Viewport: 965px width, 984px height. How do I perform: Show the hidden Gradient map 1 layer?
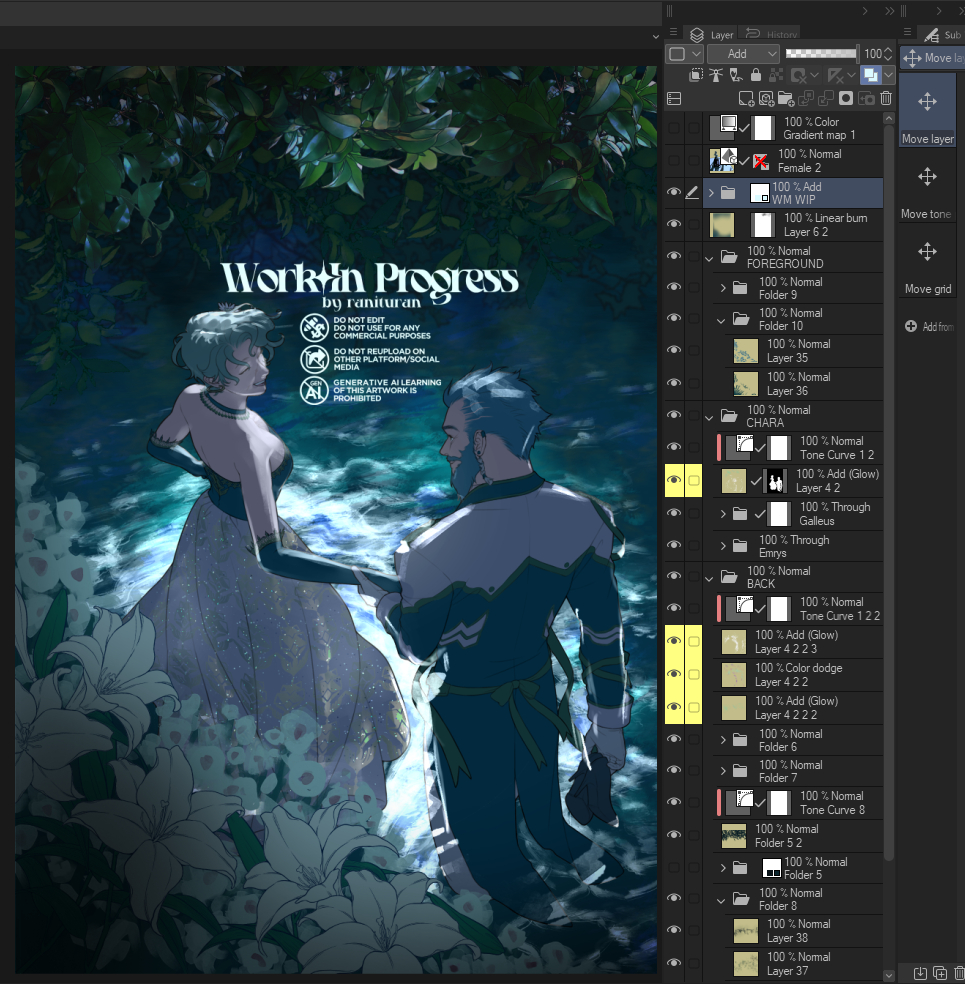tap(674, 128)
